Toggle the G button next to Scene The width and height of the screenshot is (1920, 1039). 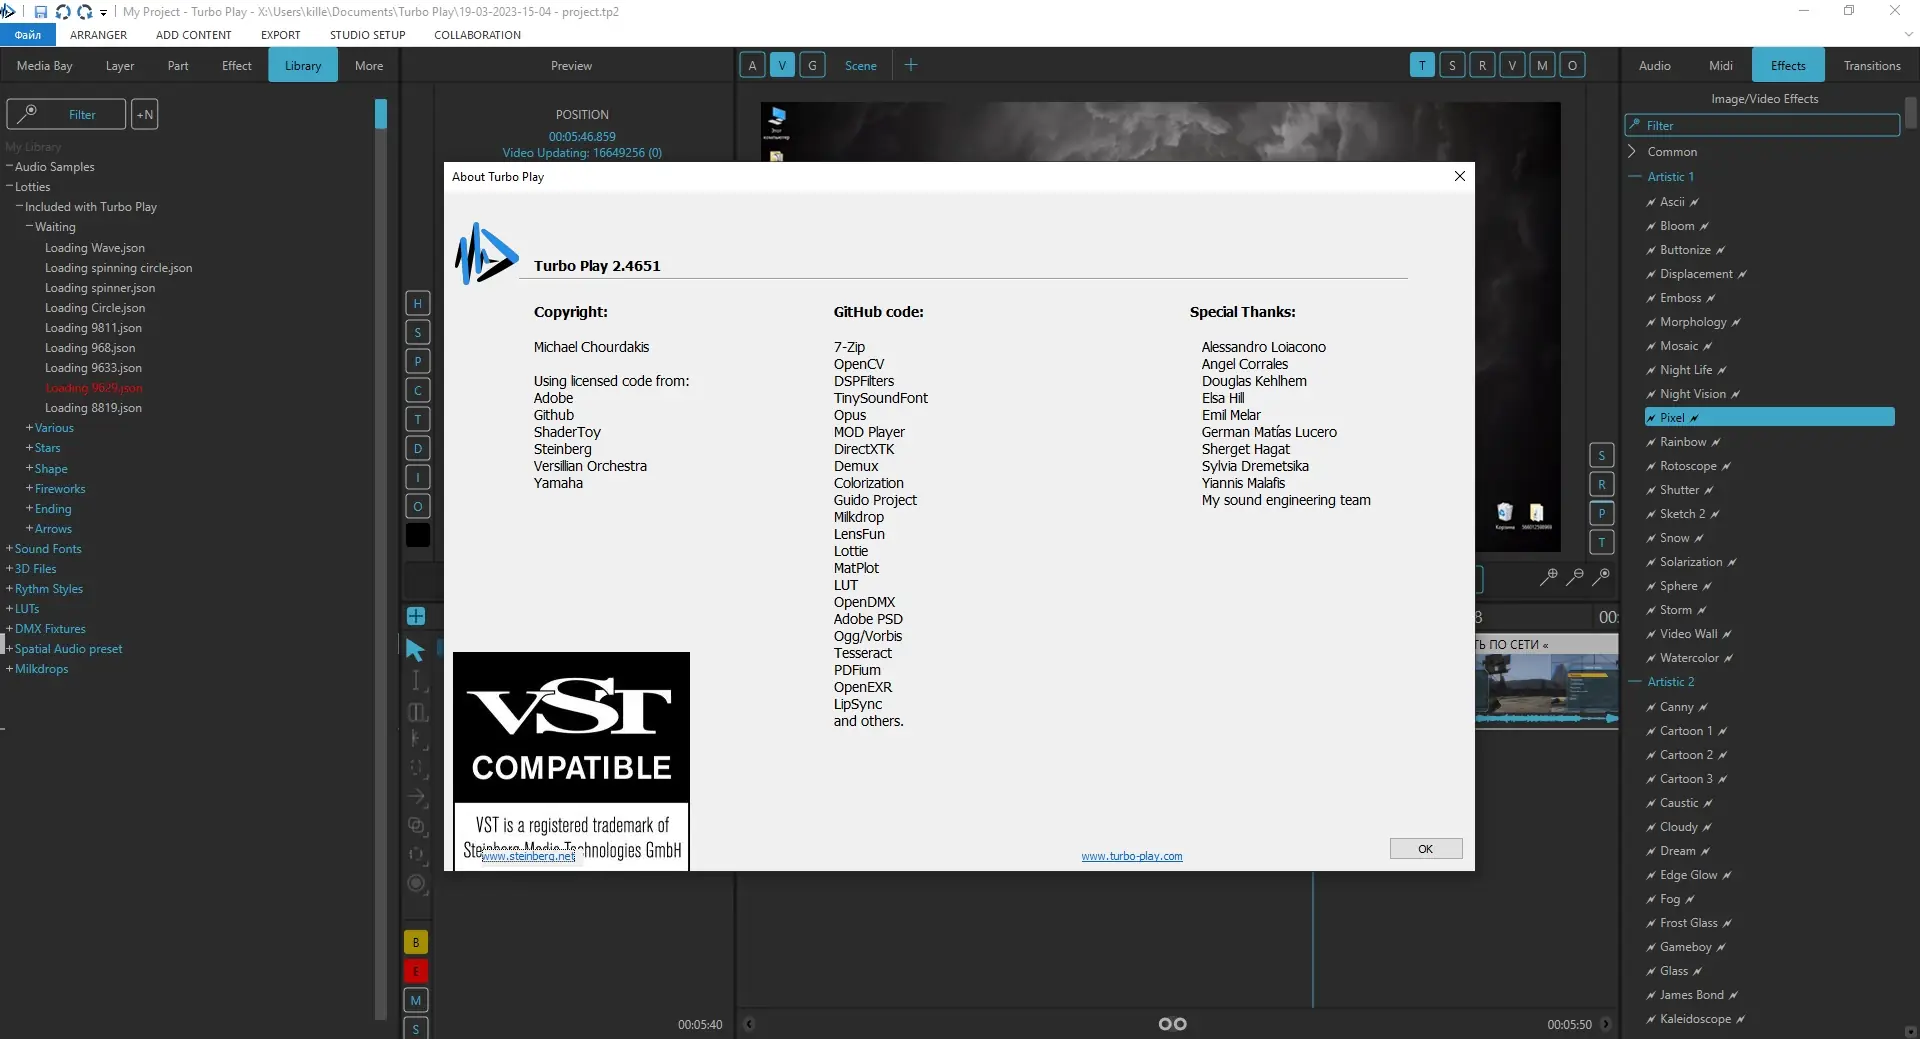click(812, 65)
